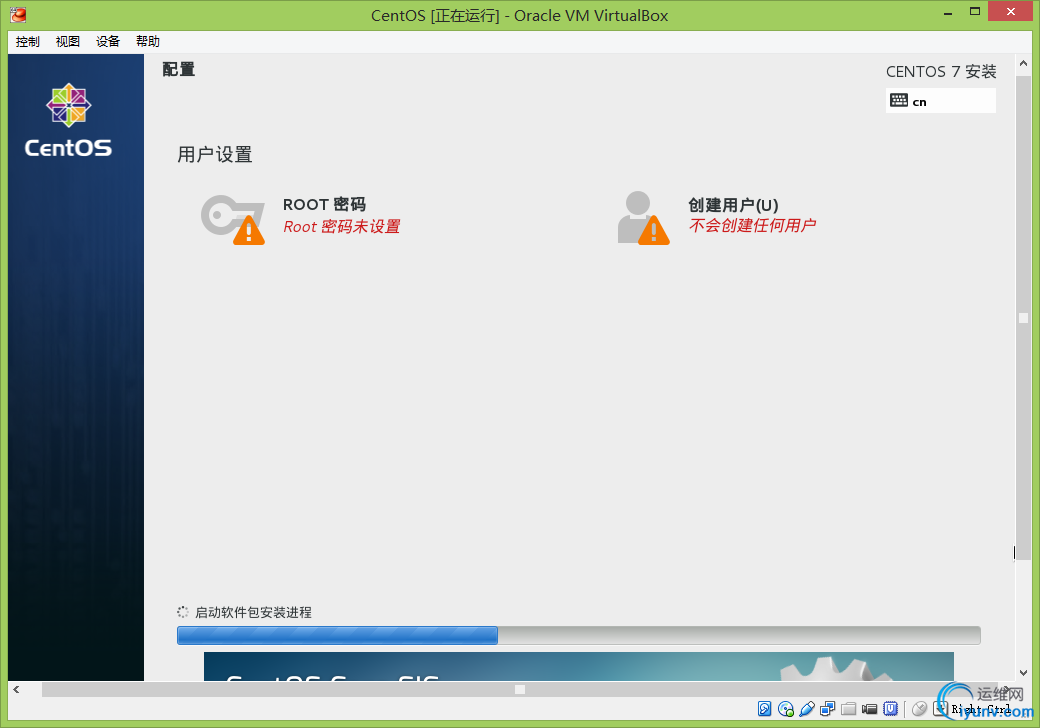Click the shared folders status icon
The height and width of the screenshot is (728, 1040).
[x=848, y=709]
